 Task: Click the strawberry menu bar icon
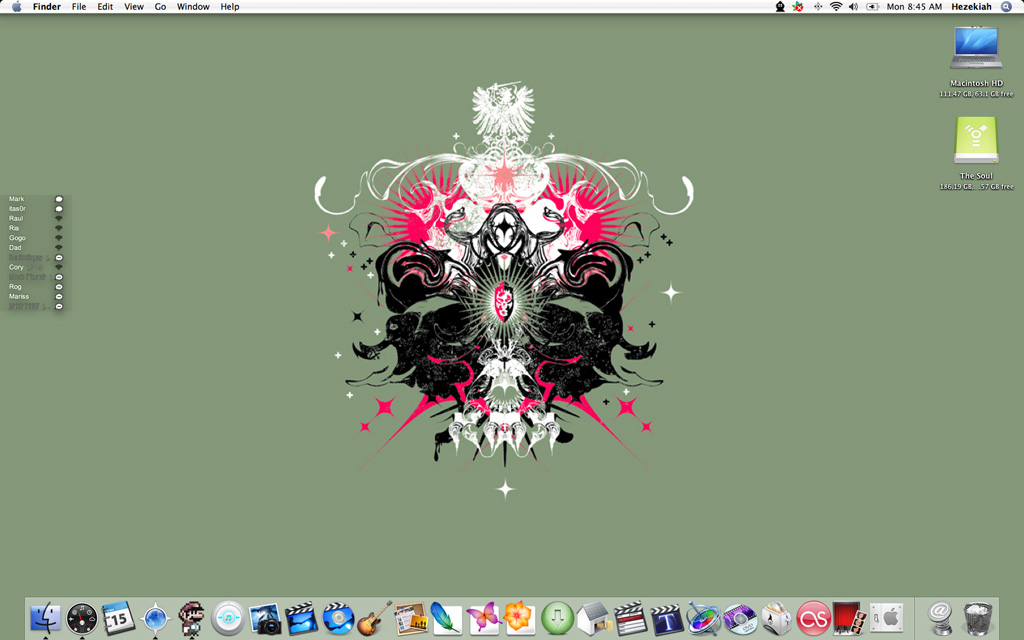[798, 7]
